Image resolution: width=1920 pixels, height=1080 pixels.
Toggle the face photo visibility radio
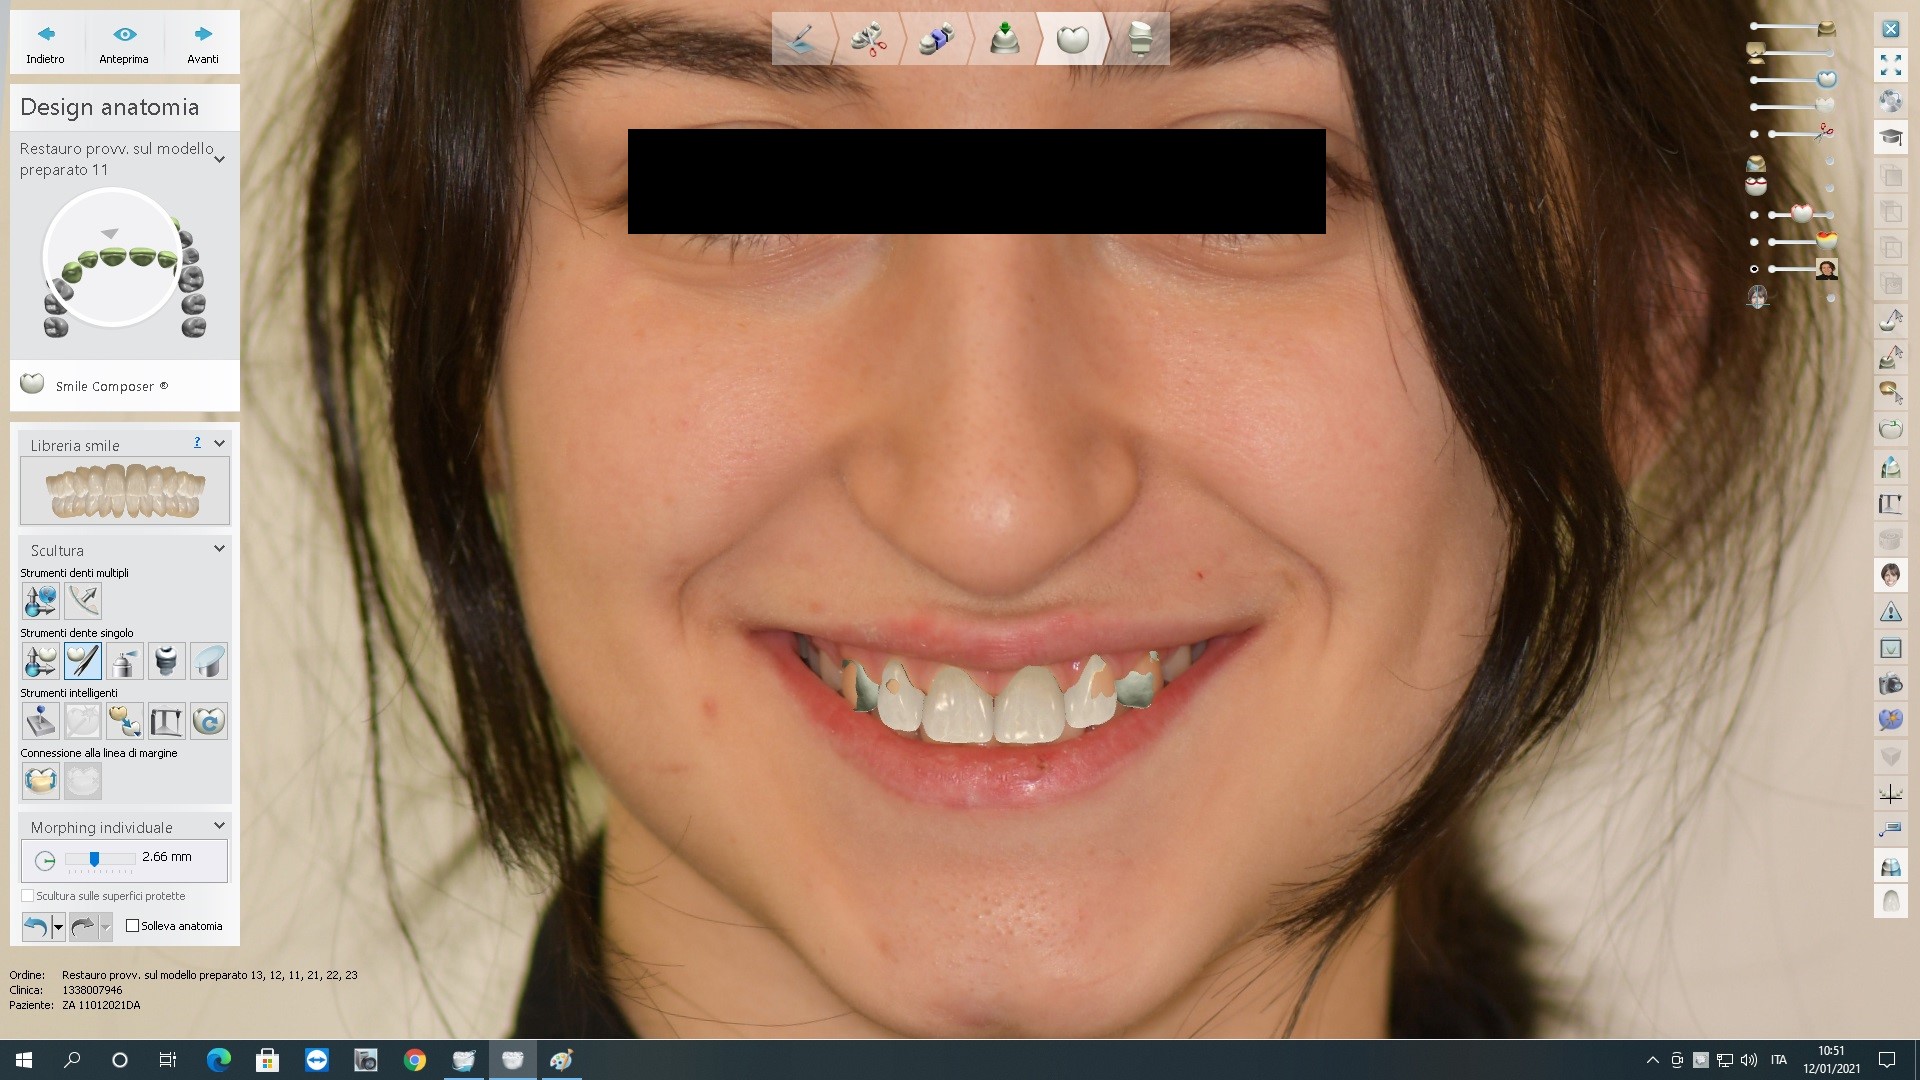(1754, 269)
